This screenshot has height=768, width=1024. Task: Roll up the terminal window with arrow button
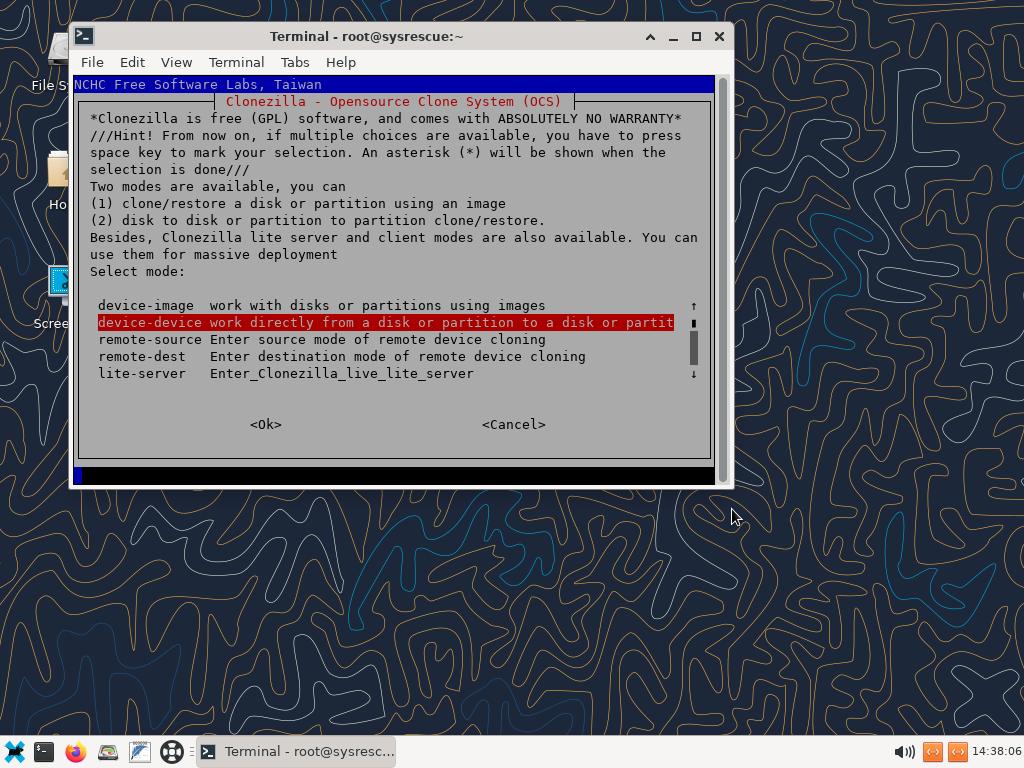[x=650, y=36]
